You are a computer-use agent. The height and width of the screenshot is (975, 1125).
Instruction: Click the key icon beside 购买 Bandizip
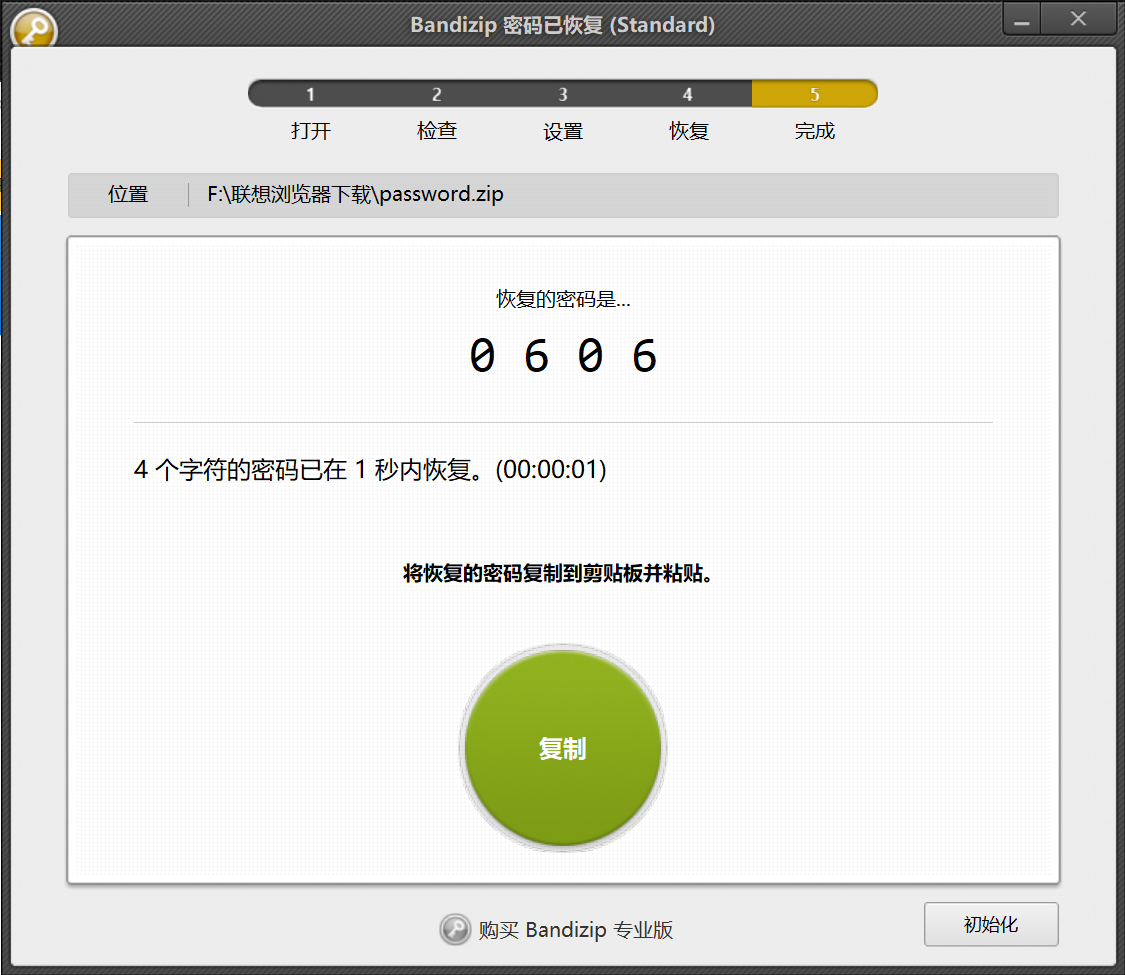point(455,929)
